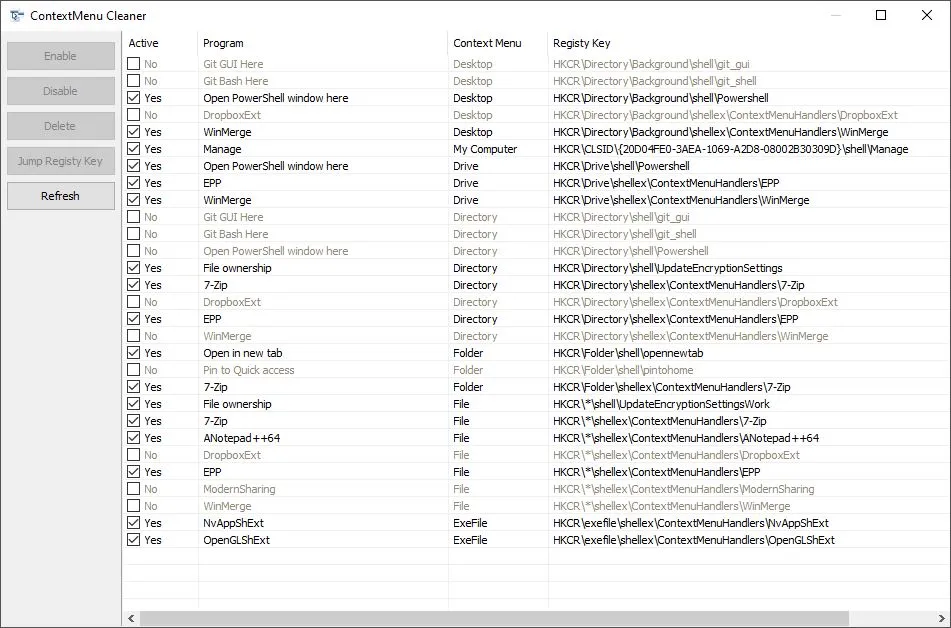
Task: Select the 'ModernSharing' program entry
Action: (x=239, y=488)
